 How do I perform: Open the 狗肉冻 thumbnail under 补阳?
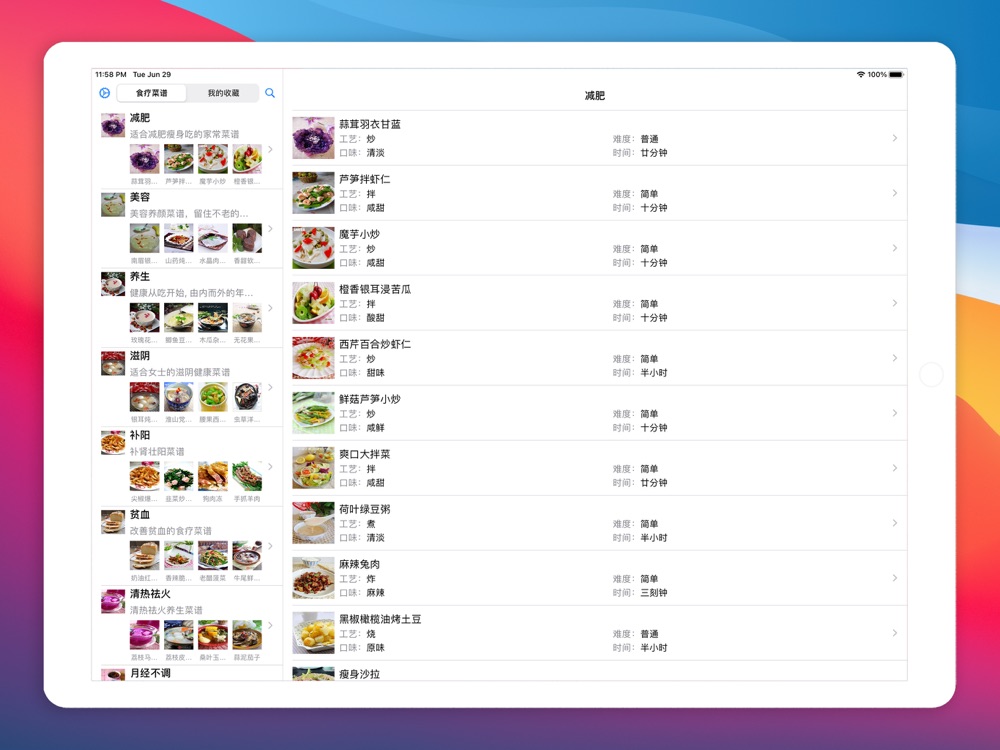pos(213,476)
